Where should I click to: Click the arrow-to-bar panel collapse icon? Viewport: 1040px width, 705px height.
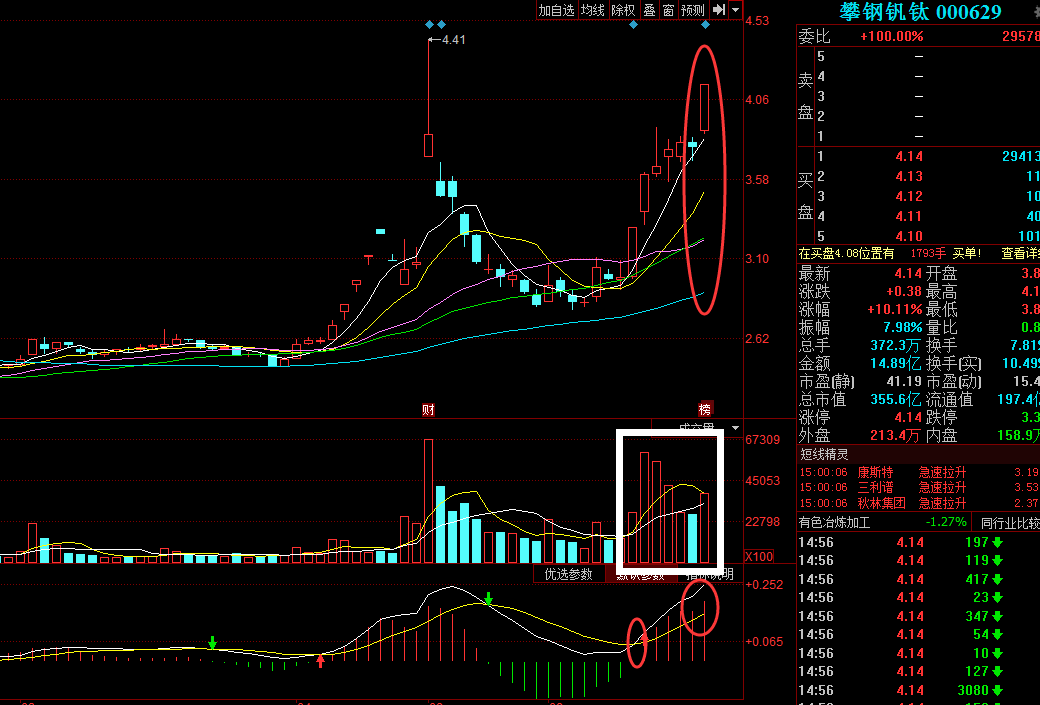[718, 10]
